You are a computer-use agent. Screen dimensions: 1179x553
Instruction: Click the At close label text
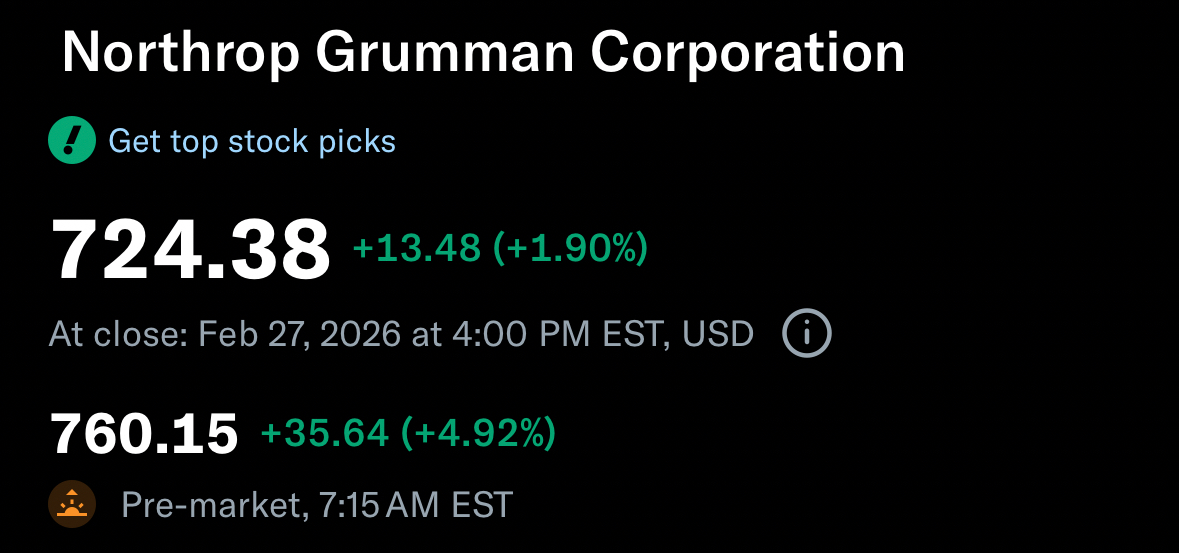pos(117,333)
